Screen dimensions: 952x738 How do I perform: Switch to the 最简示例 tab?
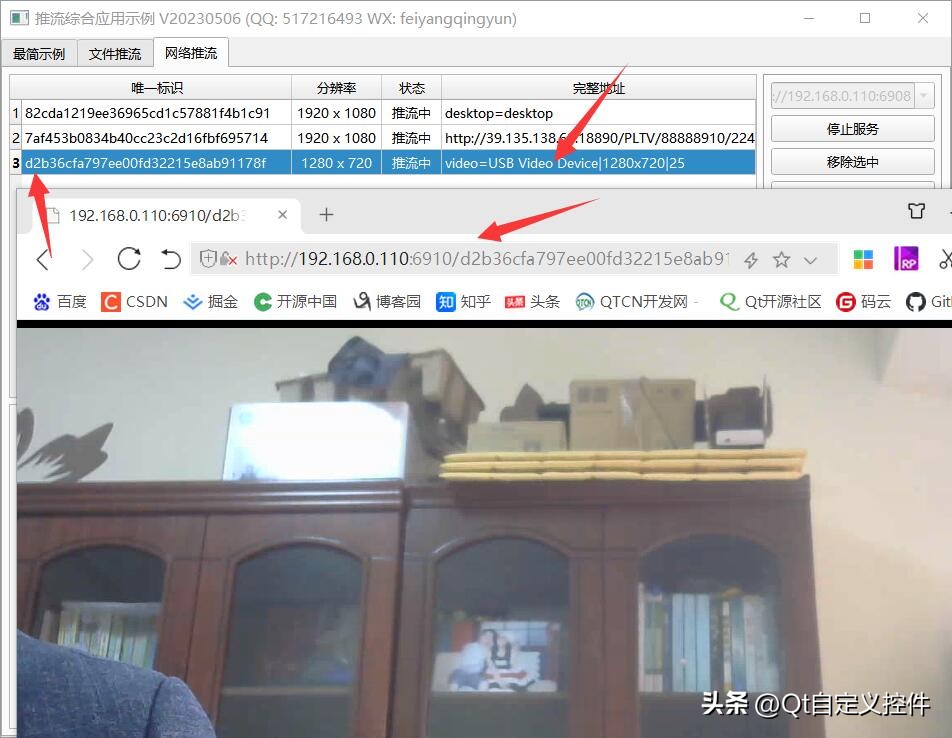point(39,53)
